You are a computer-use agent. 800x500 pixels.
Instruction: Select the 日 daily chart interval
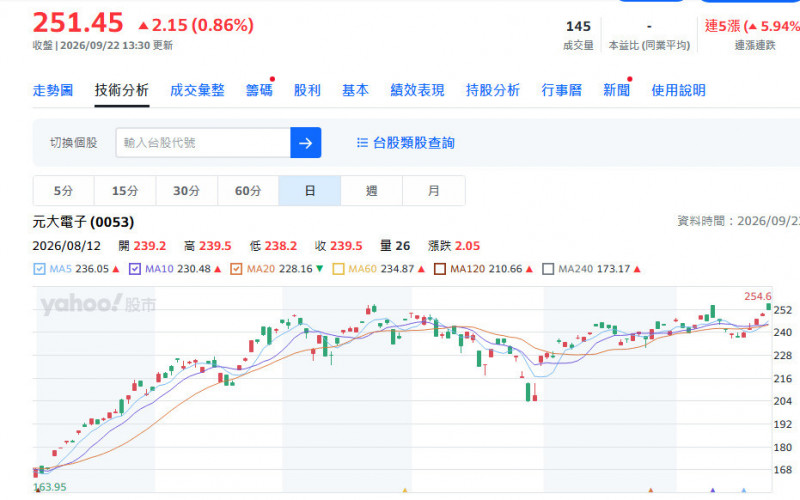pos(310,191)
